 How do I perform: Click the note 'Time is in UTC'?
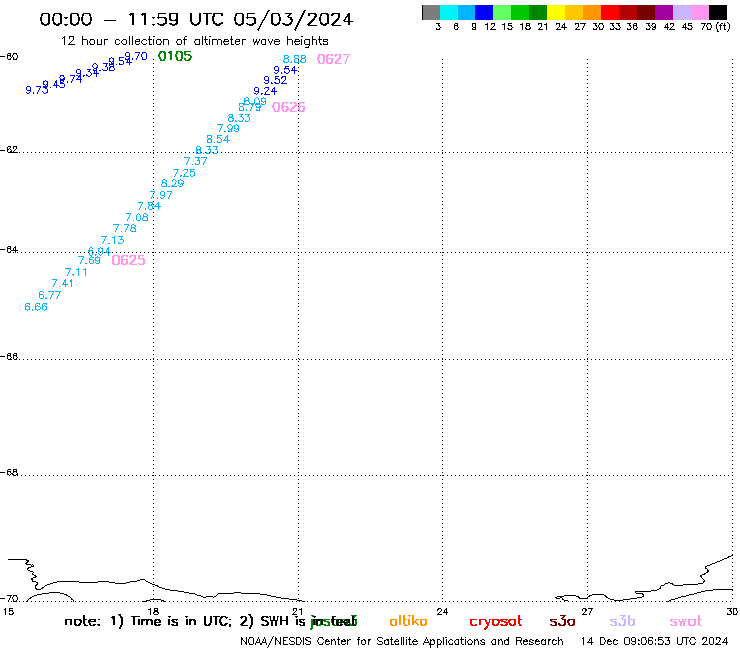tap(181, 621)
